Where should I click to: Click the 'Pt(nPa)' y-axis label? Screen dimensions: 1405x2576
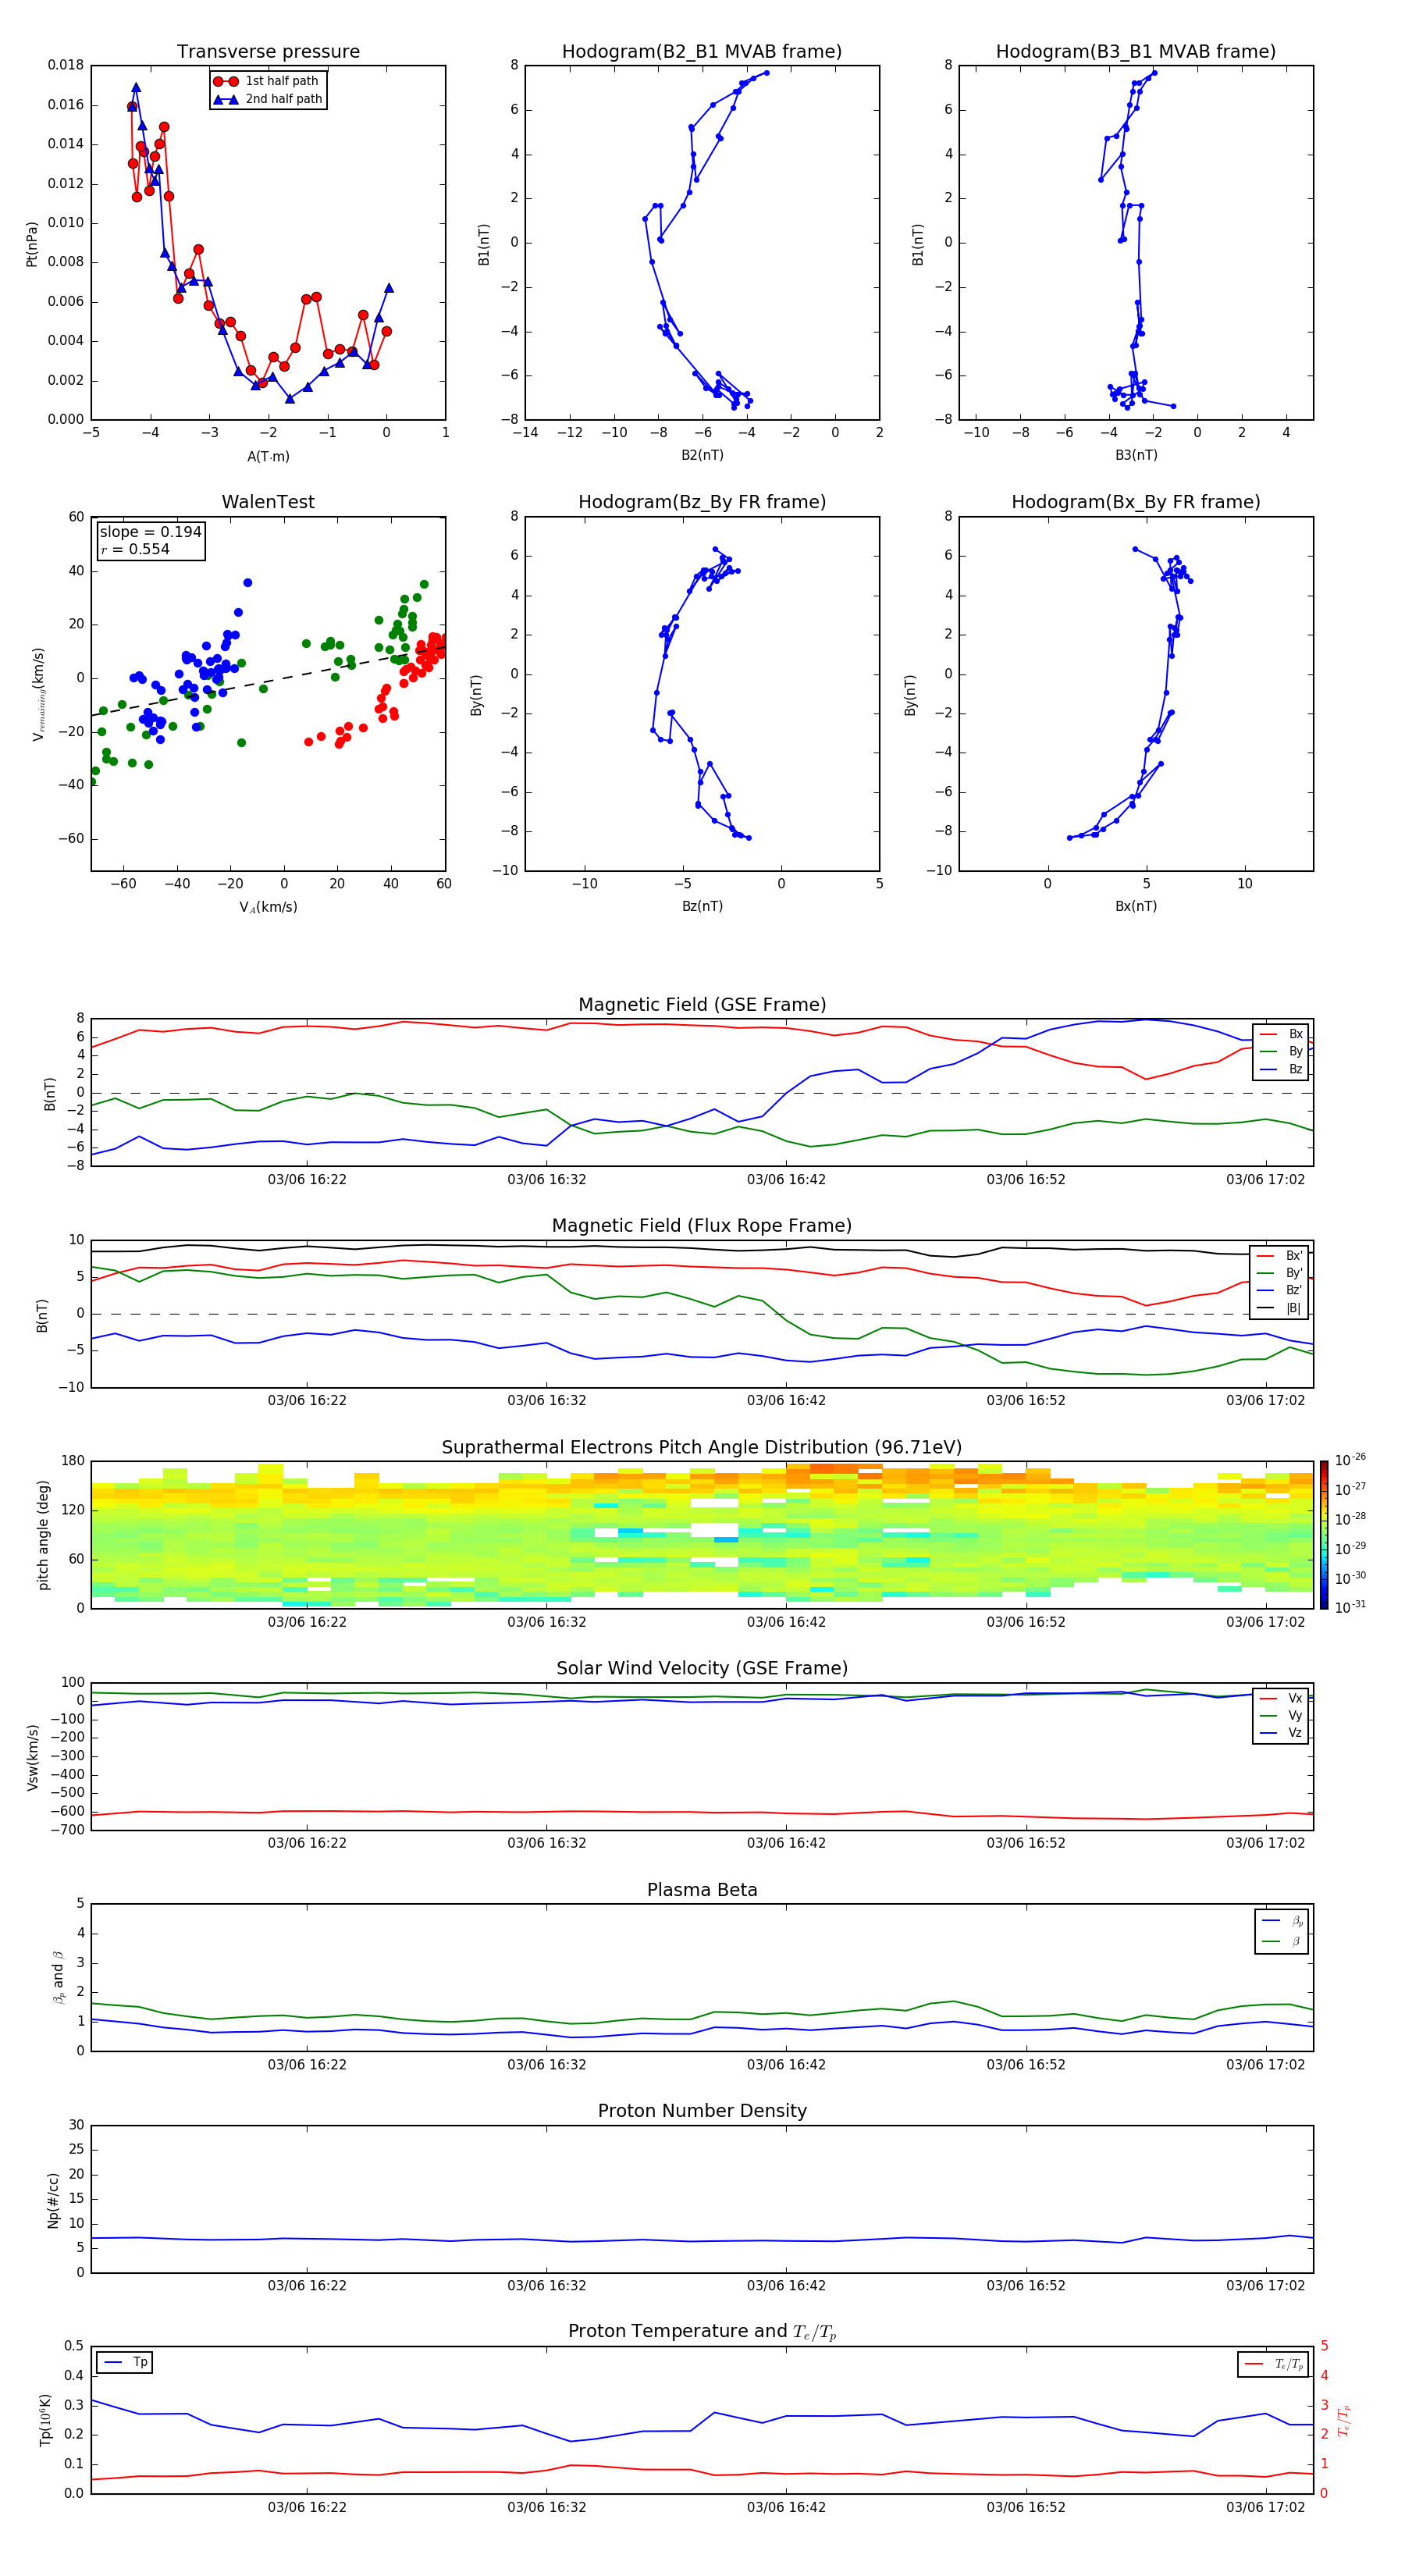31,244
